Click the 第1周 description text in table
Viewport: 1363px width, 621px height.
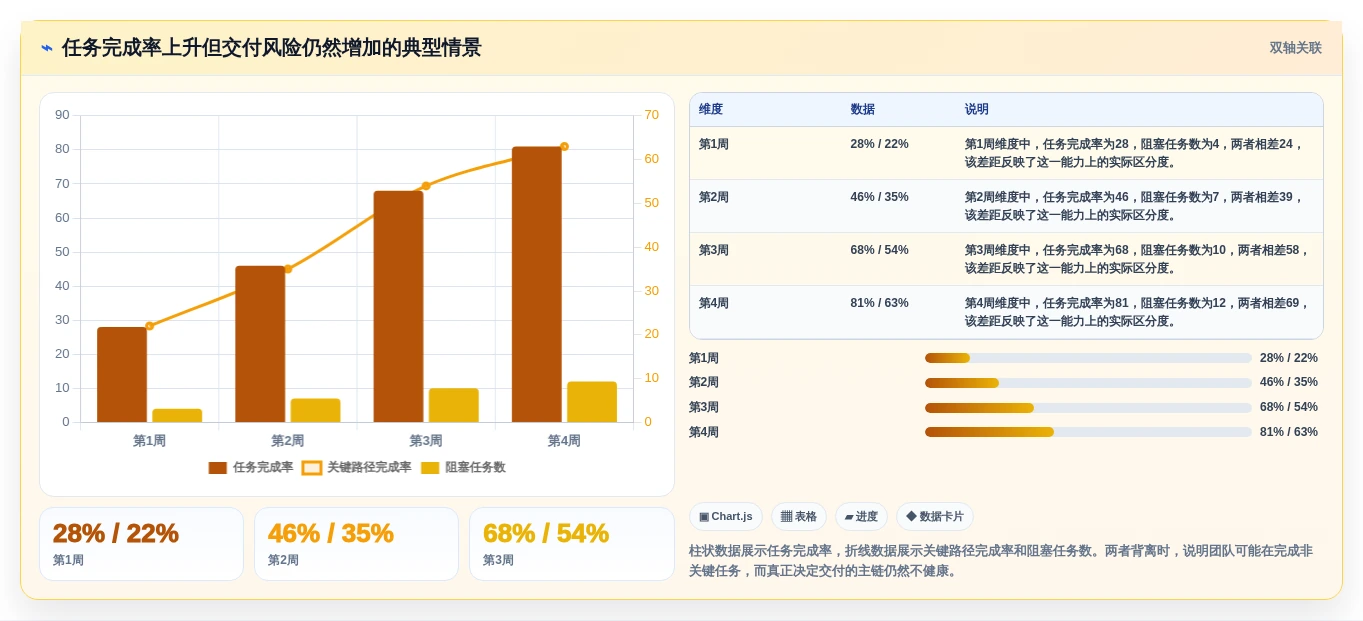click(x=1134, y=153)
